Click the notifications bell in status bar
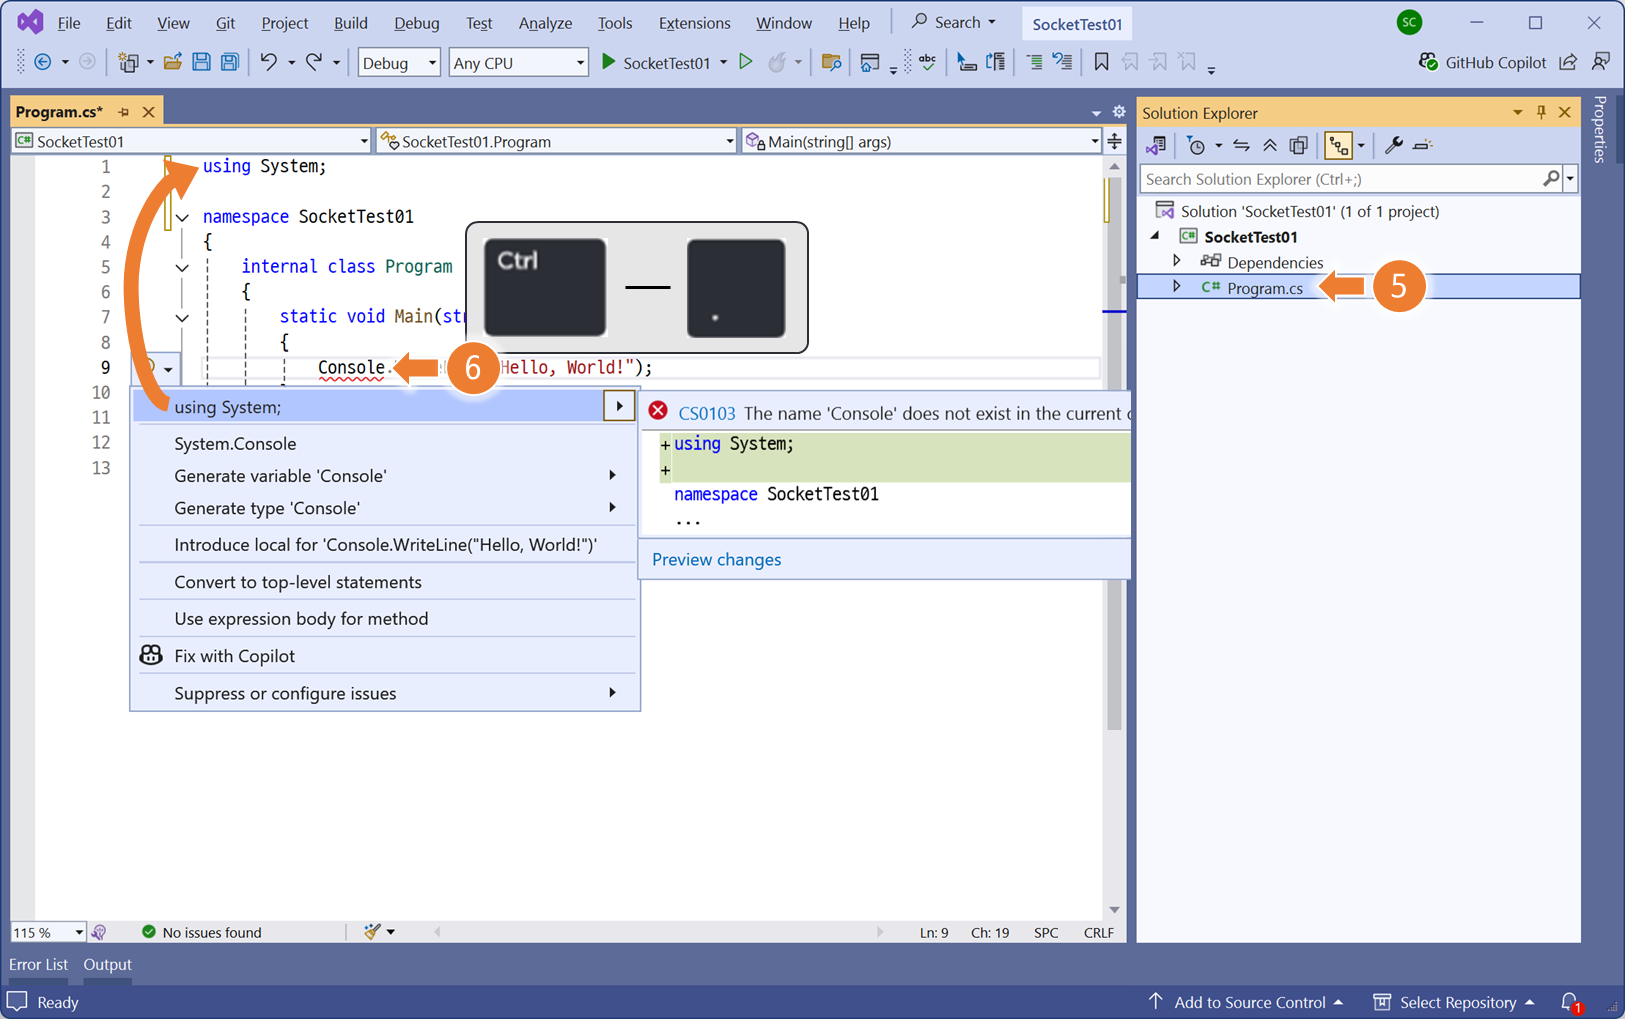The width and height of the screenshot is (1625, 1019). 1570,1002
